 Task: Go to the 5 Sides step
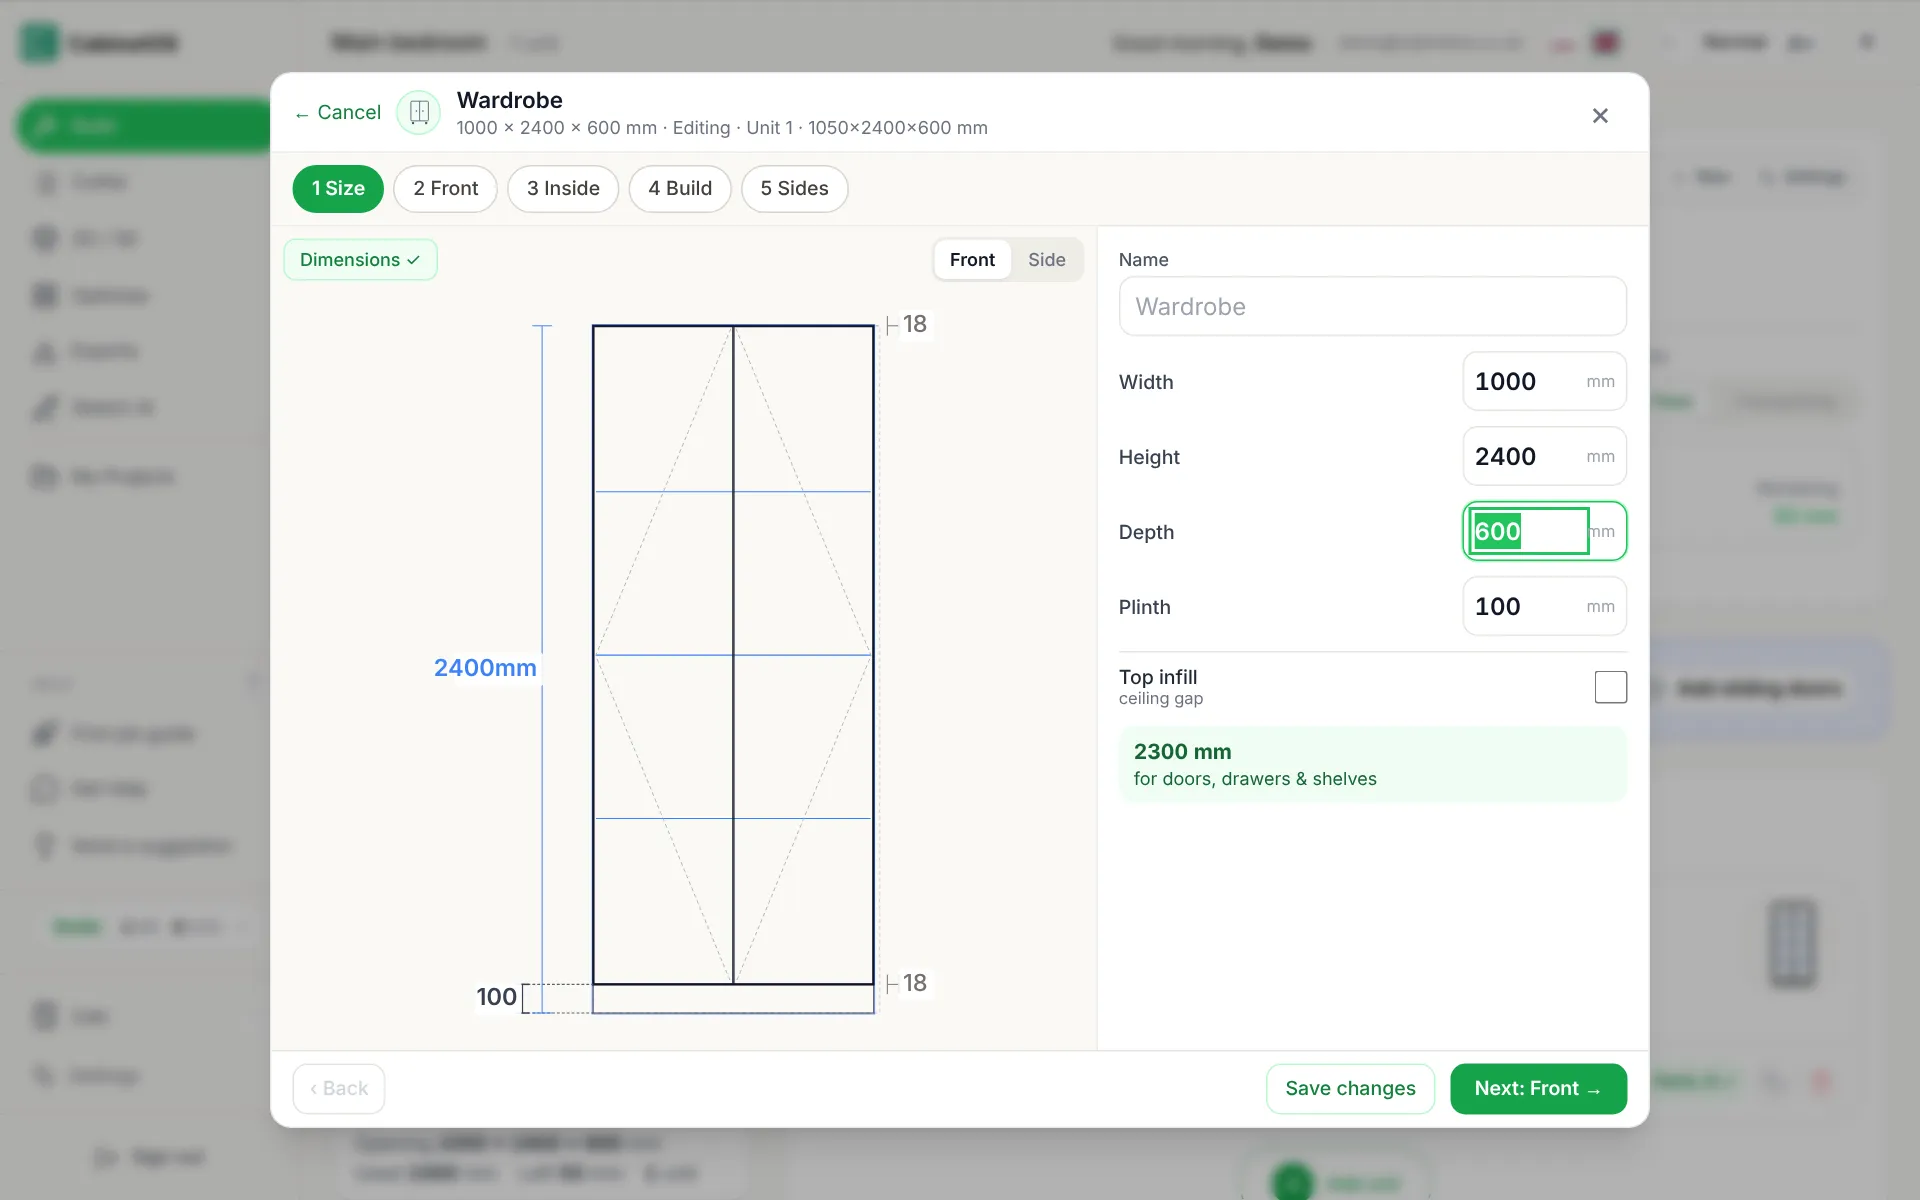click(795, 189)
